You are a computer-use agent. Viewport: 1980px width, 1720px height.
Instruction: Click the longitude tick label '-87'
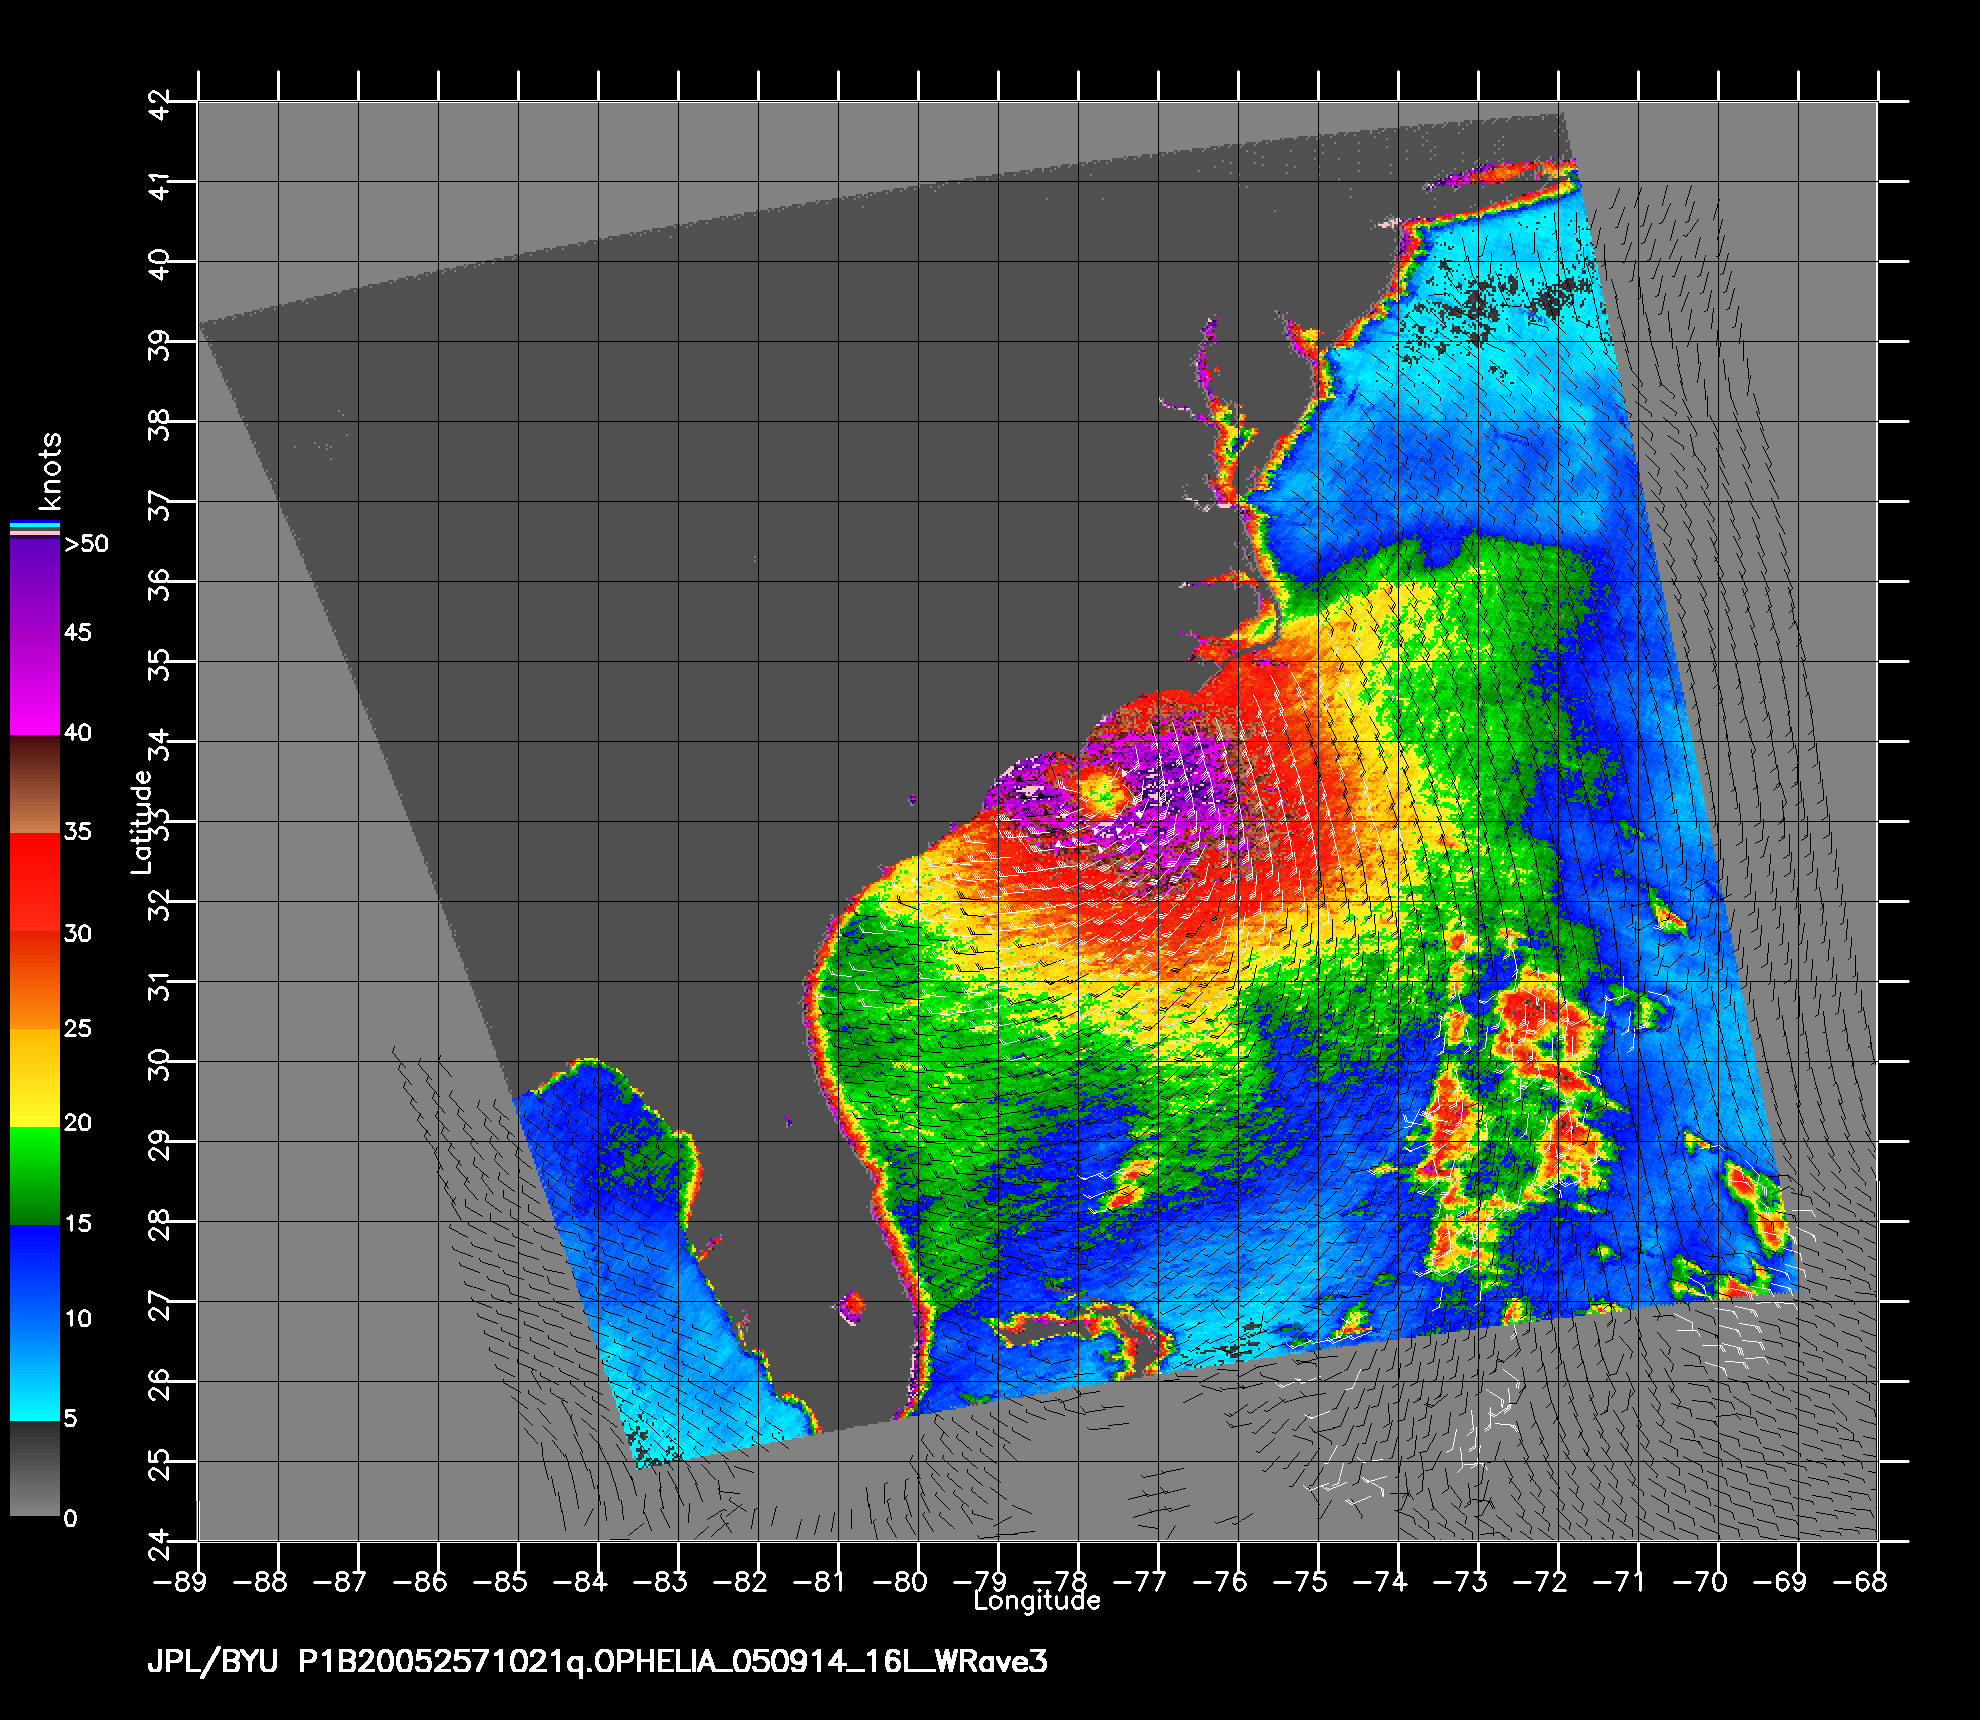click(339, 1581)
